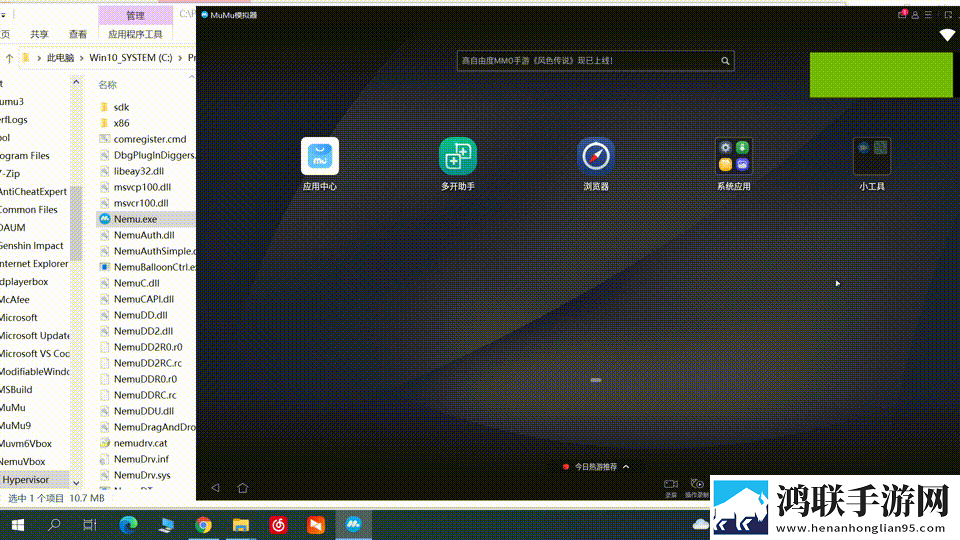Select MSBuild folder in navigation tree
Viewport: 960px width, 540px height.
pyautogui.click(x=17, y=389)
